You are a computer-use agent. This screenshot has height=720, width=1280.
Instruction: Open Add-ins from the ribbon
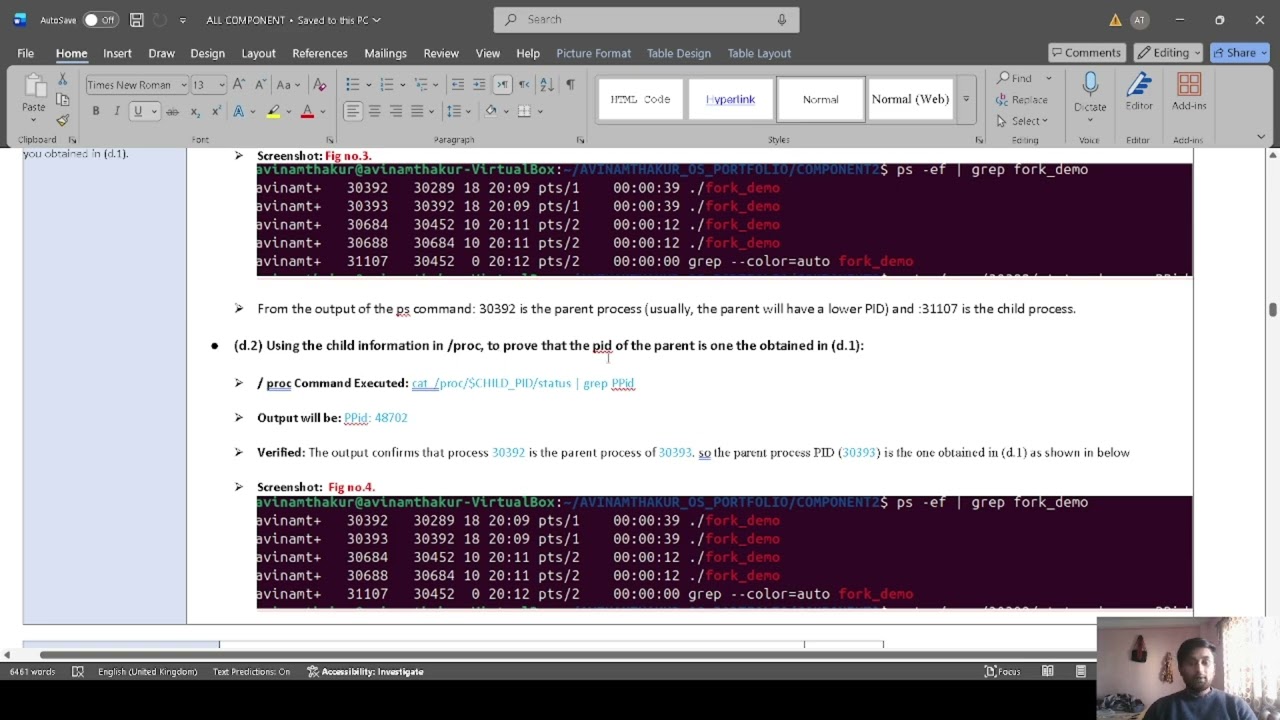point(1189,91)
